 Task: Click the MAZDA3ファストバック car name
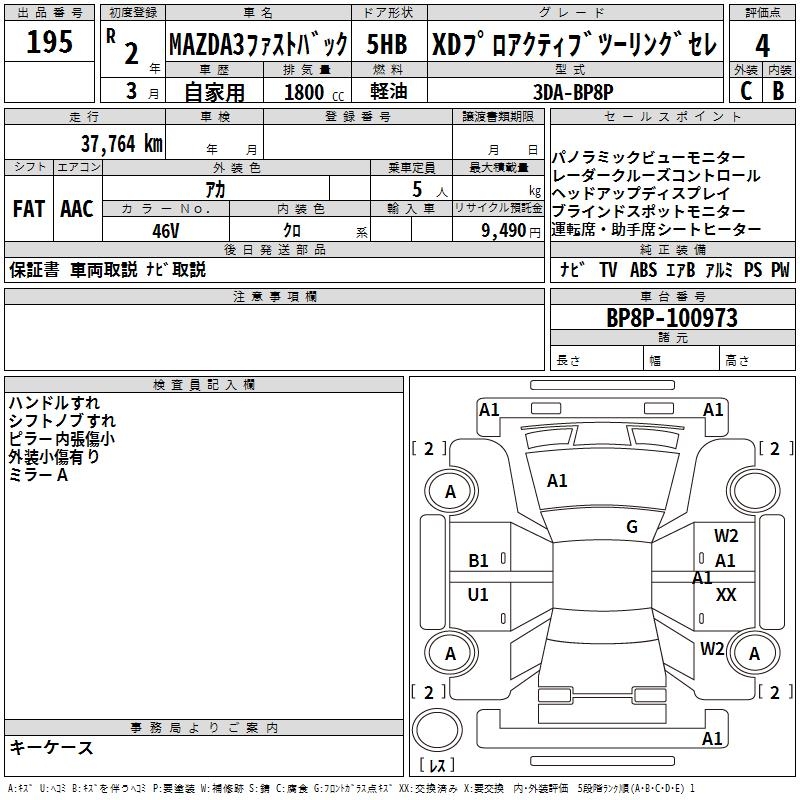(258, 45)
